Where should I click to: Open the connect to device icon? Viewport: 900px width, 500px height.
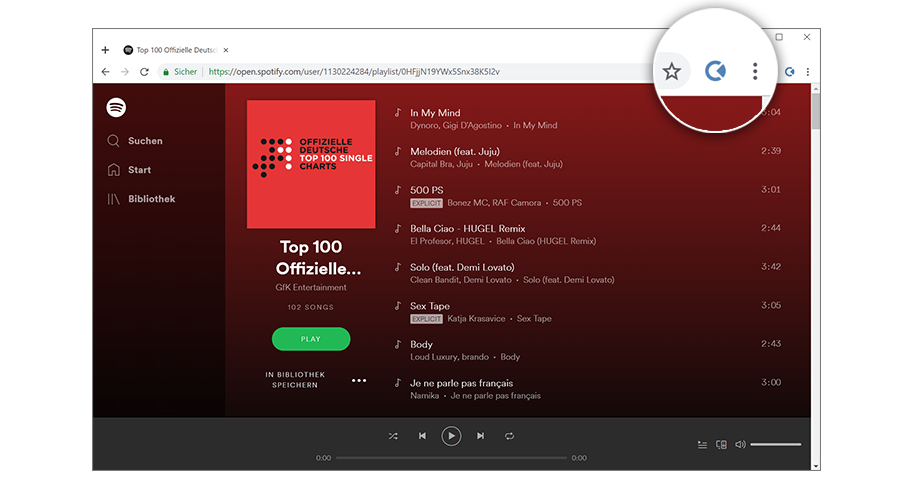(721, 444)
